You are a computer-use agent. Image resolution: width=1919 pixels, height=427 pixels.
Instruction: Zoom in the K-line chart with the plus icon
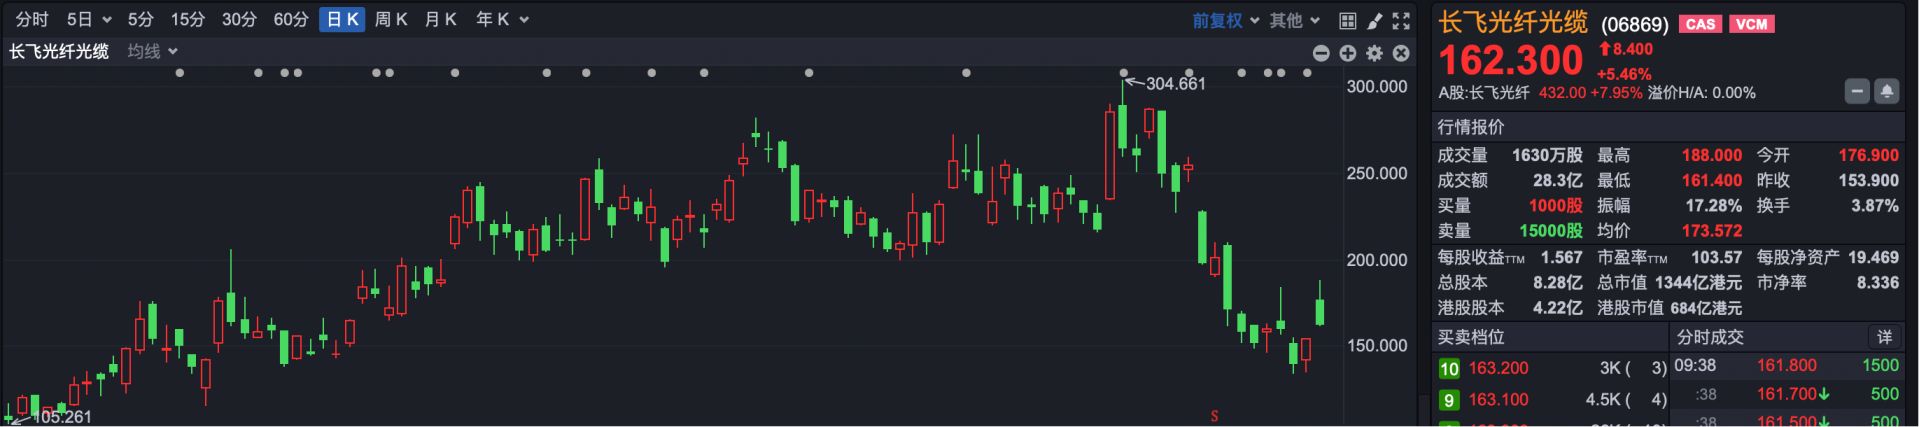click(1347, 53)
